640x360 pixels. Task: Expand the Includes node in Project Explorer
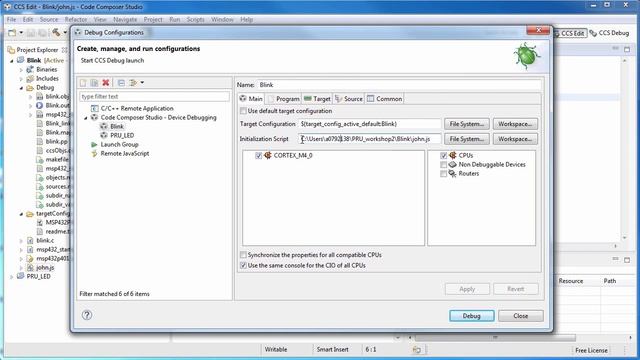click(x=21, y=78)
